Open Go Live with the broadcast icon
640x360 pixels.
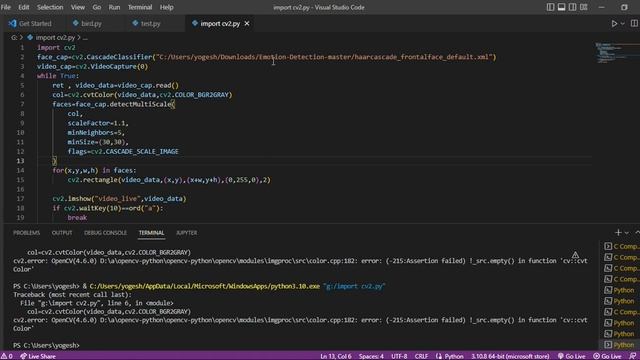[571, 356]
